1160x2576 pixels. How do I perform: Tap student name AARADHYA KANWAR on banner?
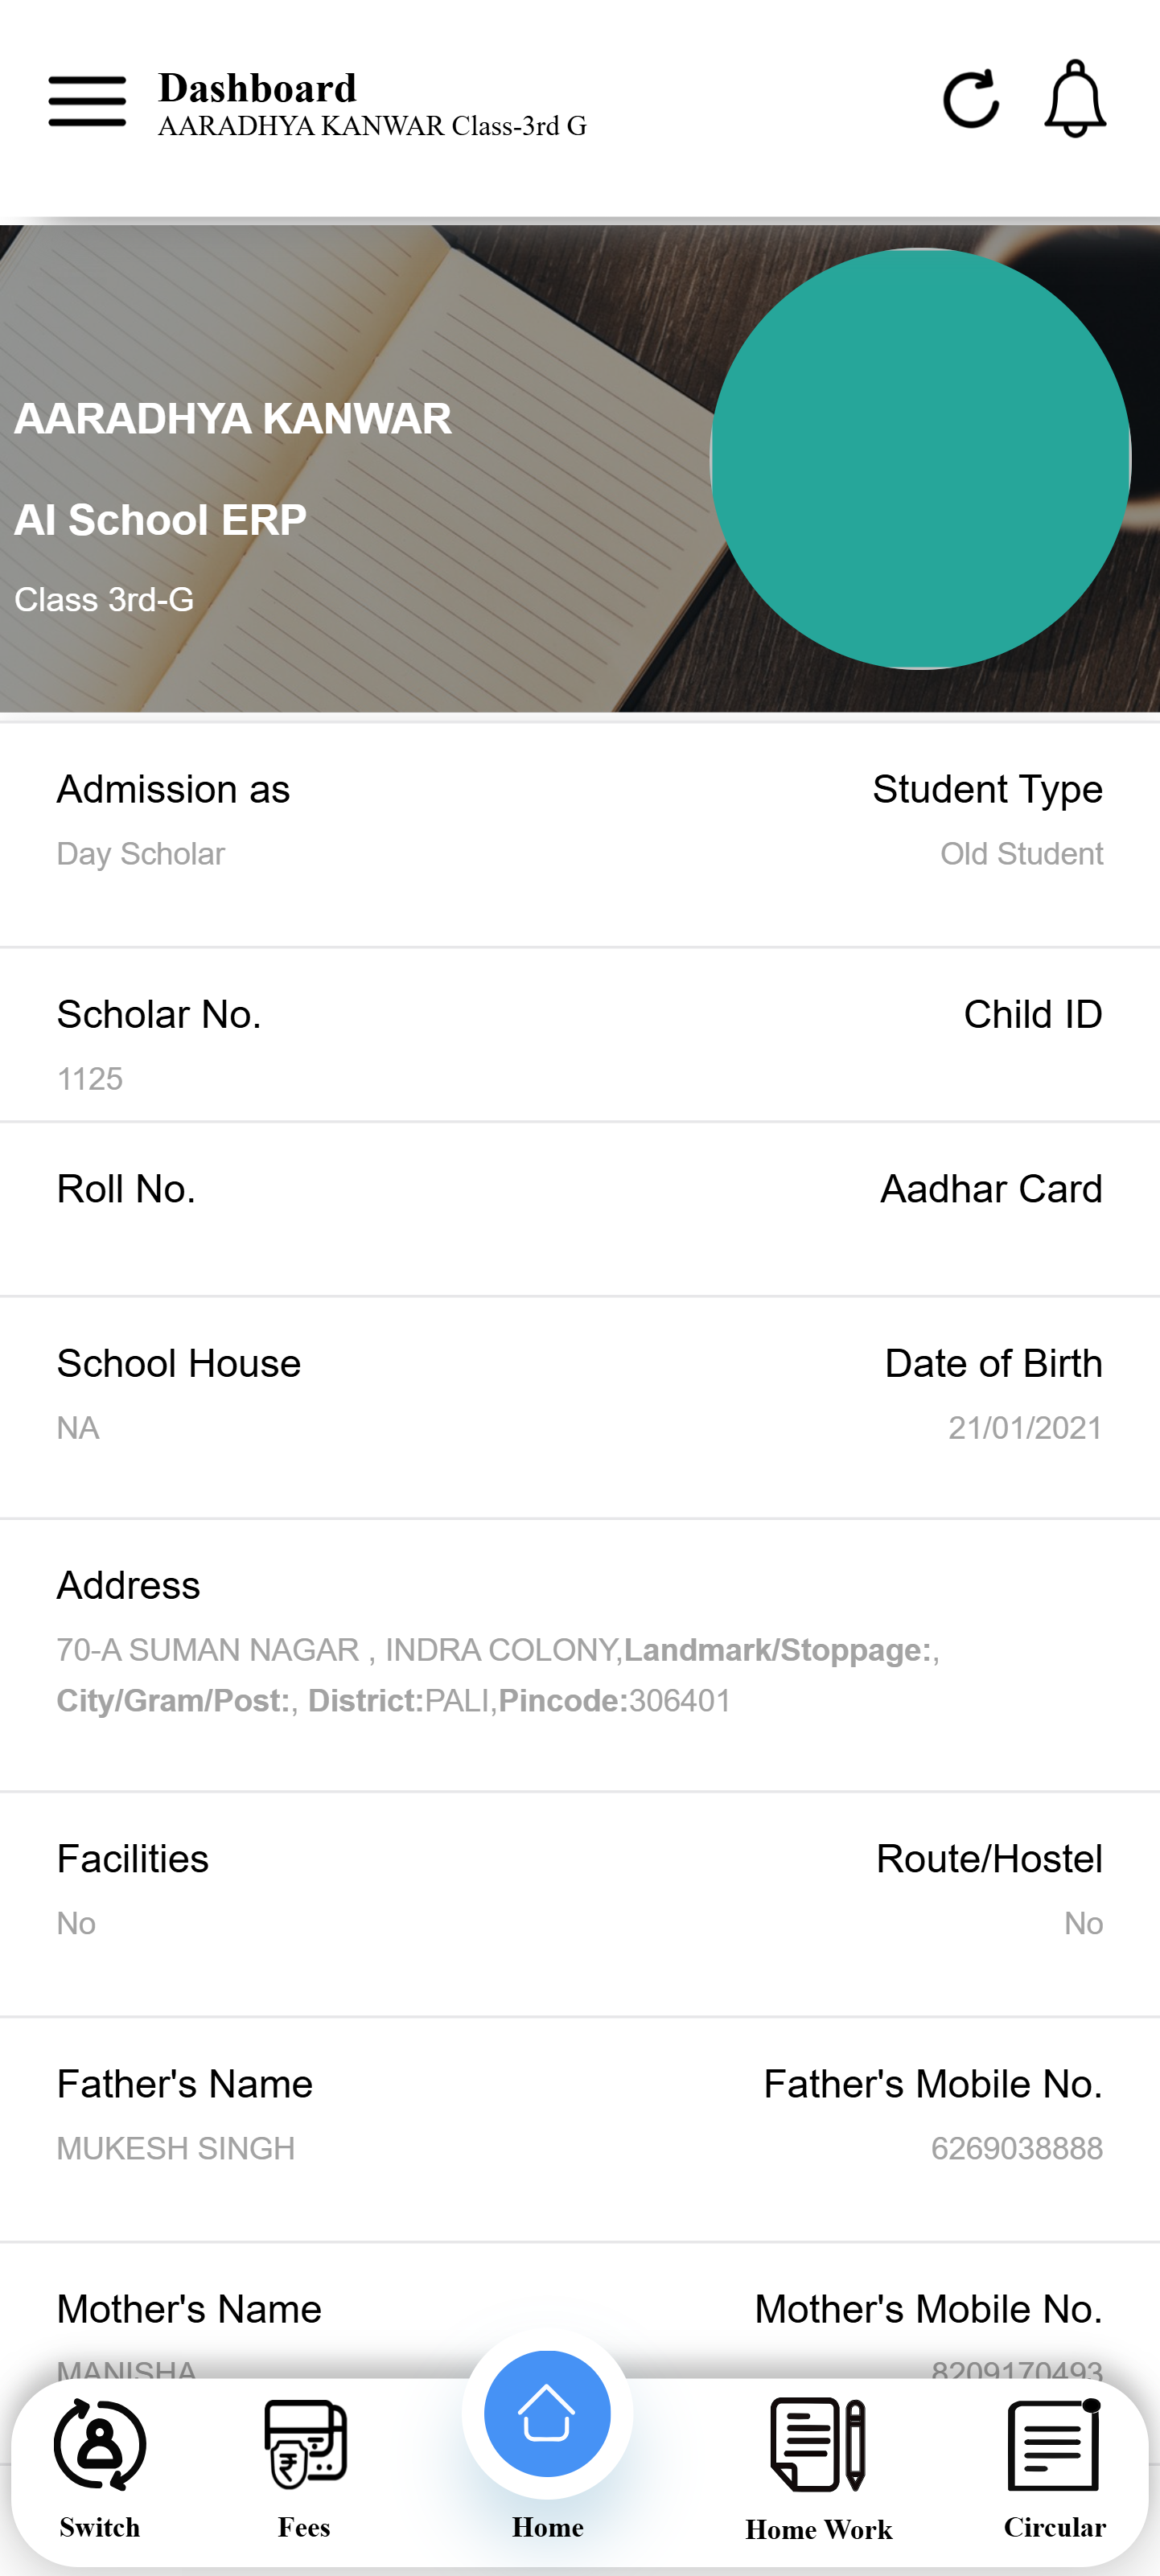[233, 419]
